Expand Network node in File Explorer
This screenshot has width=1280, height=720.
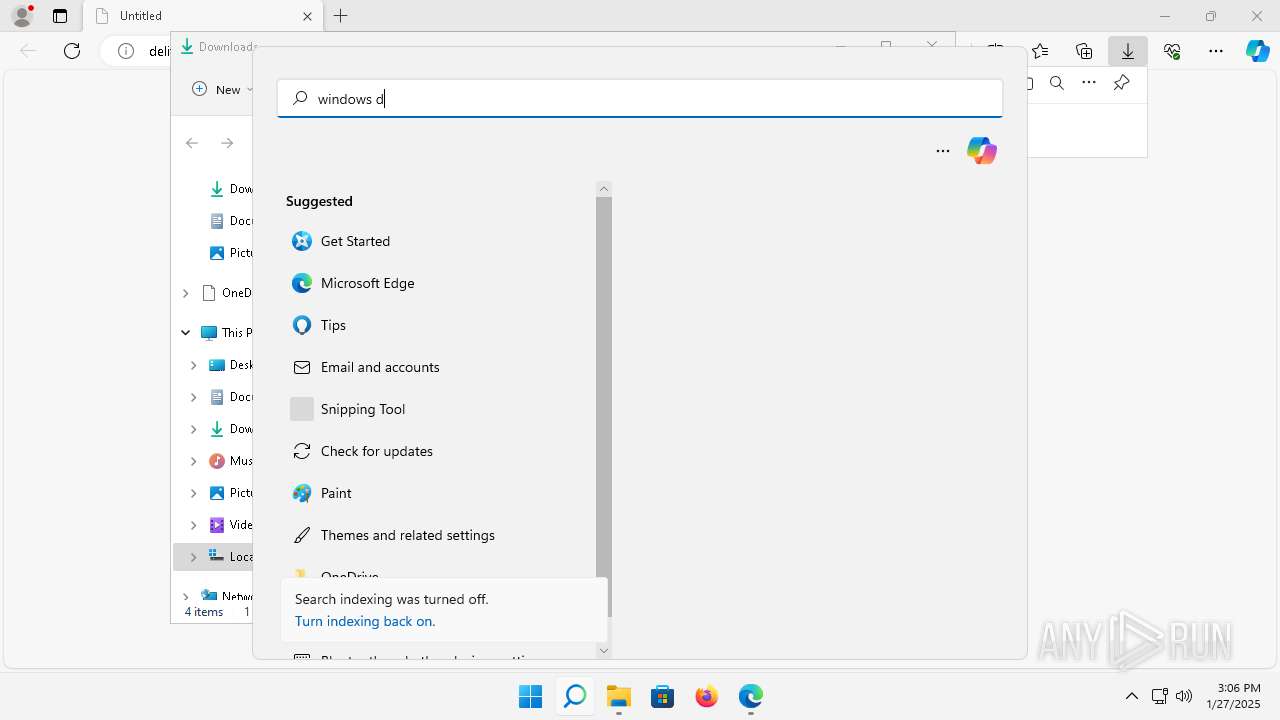point(185,597)
